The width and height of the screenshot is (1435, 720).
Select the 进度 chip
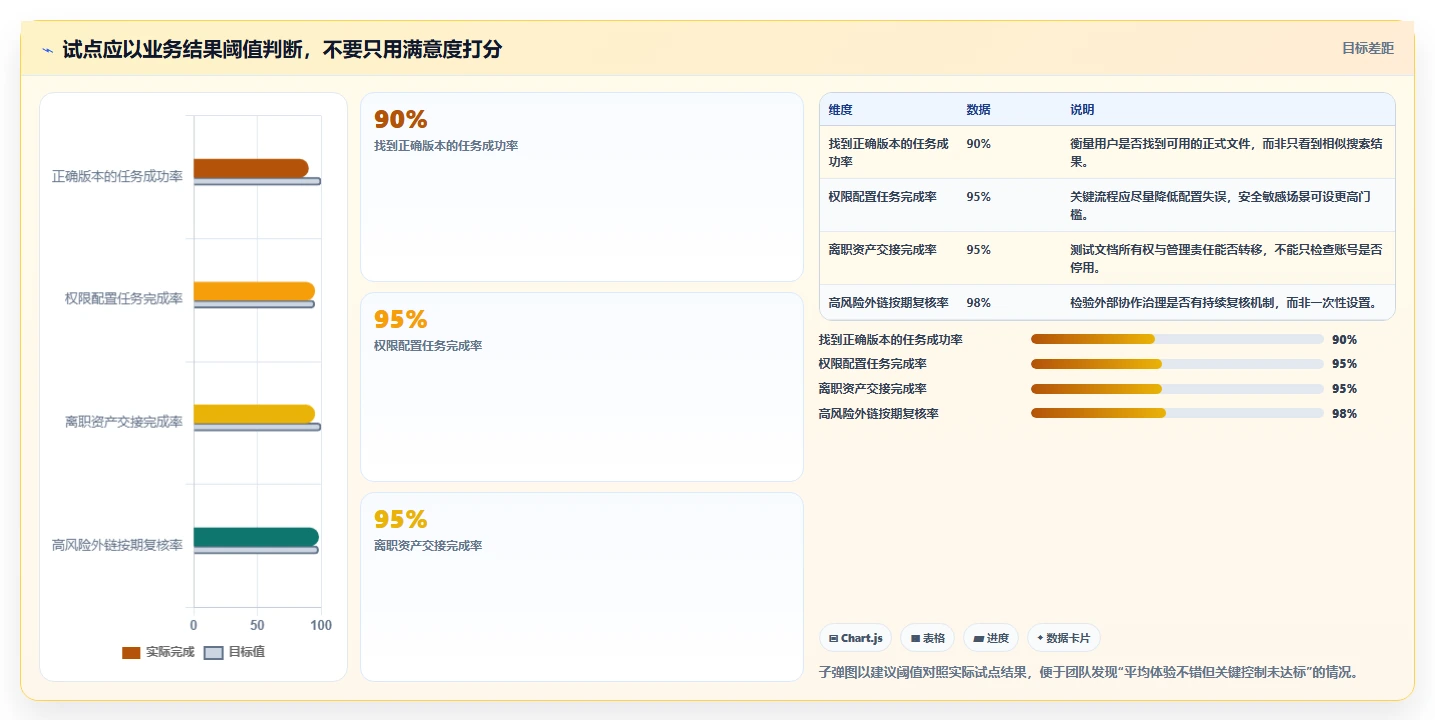click(x=991, y=638)
